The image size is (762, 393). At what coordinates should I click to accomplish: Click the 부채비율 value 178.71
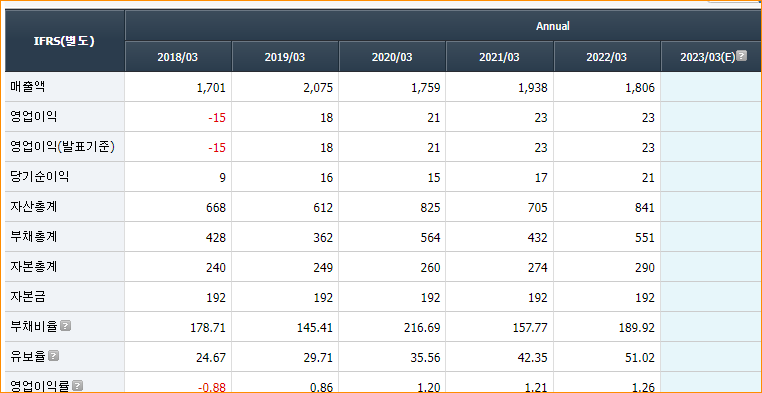[x=208, y=328]
